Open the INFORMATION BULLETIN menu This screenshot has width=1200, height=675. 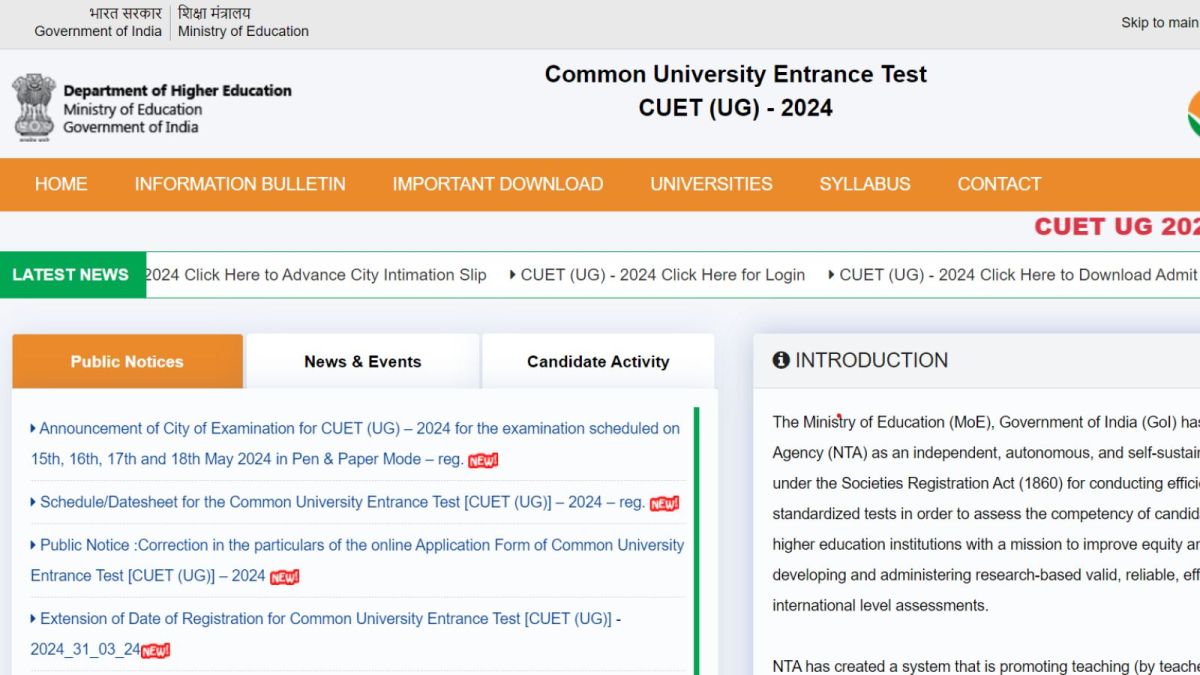[240, 184]
